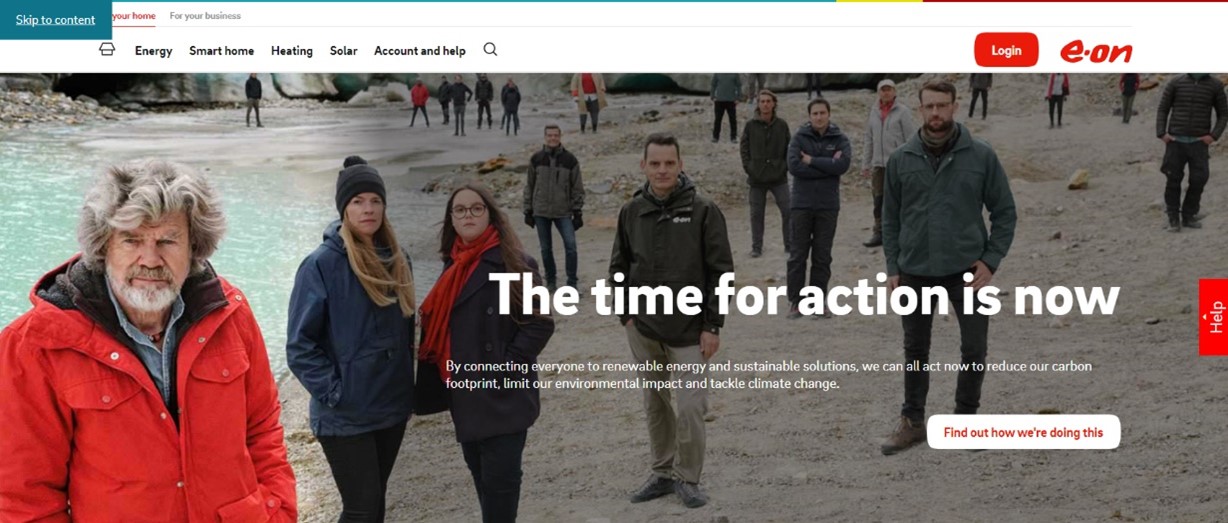Open search with the magnifying glass icon
The width and height of the screenshot is (1228, 523).
(490, 49)
